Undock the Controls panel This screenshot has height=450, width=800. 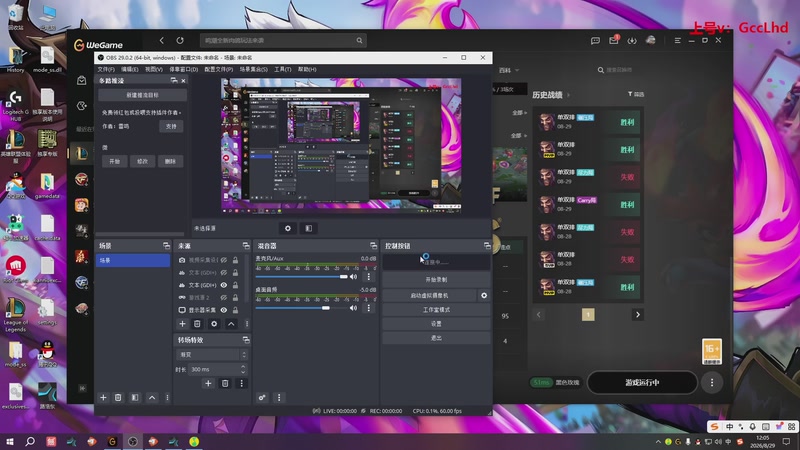coord(487,245)
